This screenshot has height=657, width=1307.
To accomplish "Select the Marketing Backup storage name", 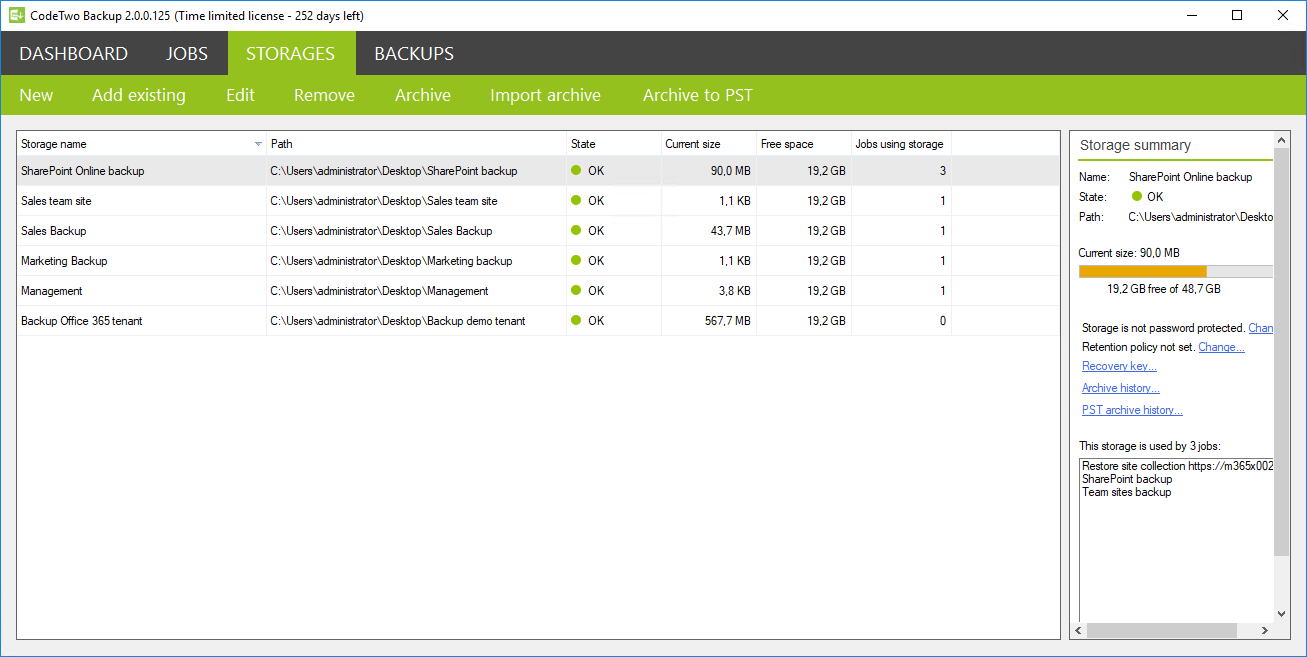I will point(64,261).
